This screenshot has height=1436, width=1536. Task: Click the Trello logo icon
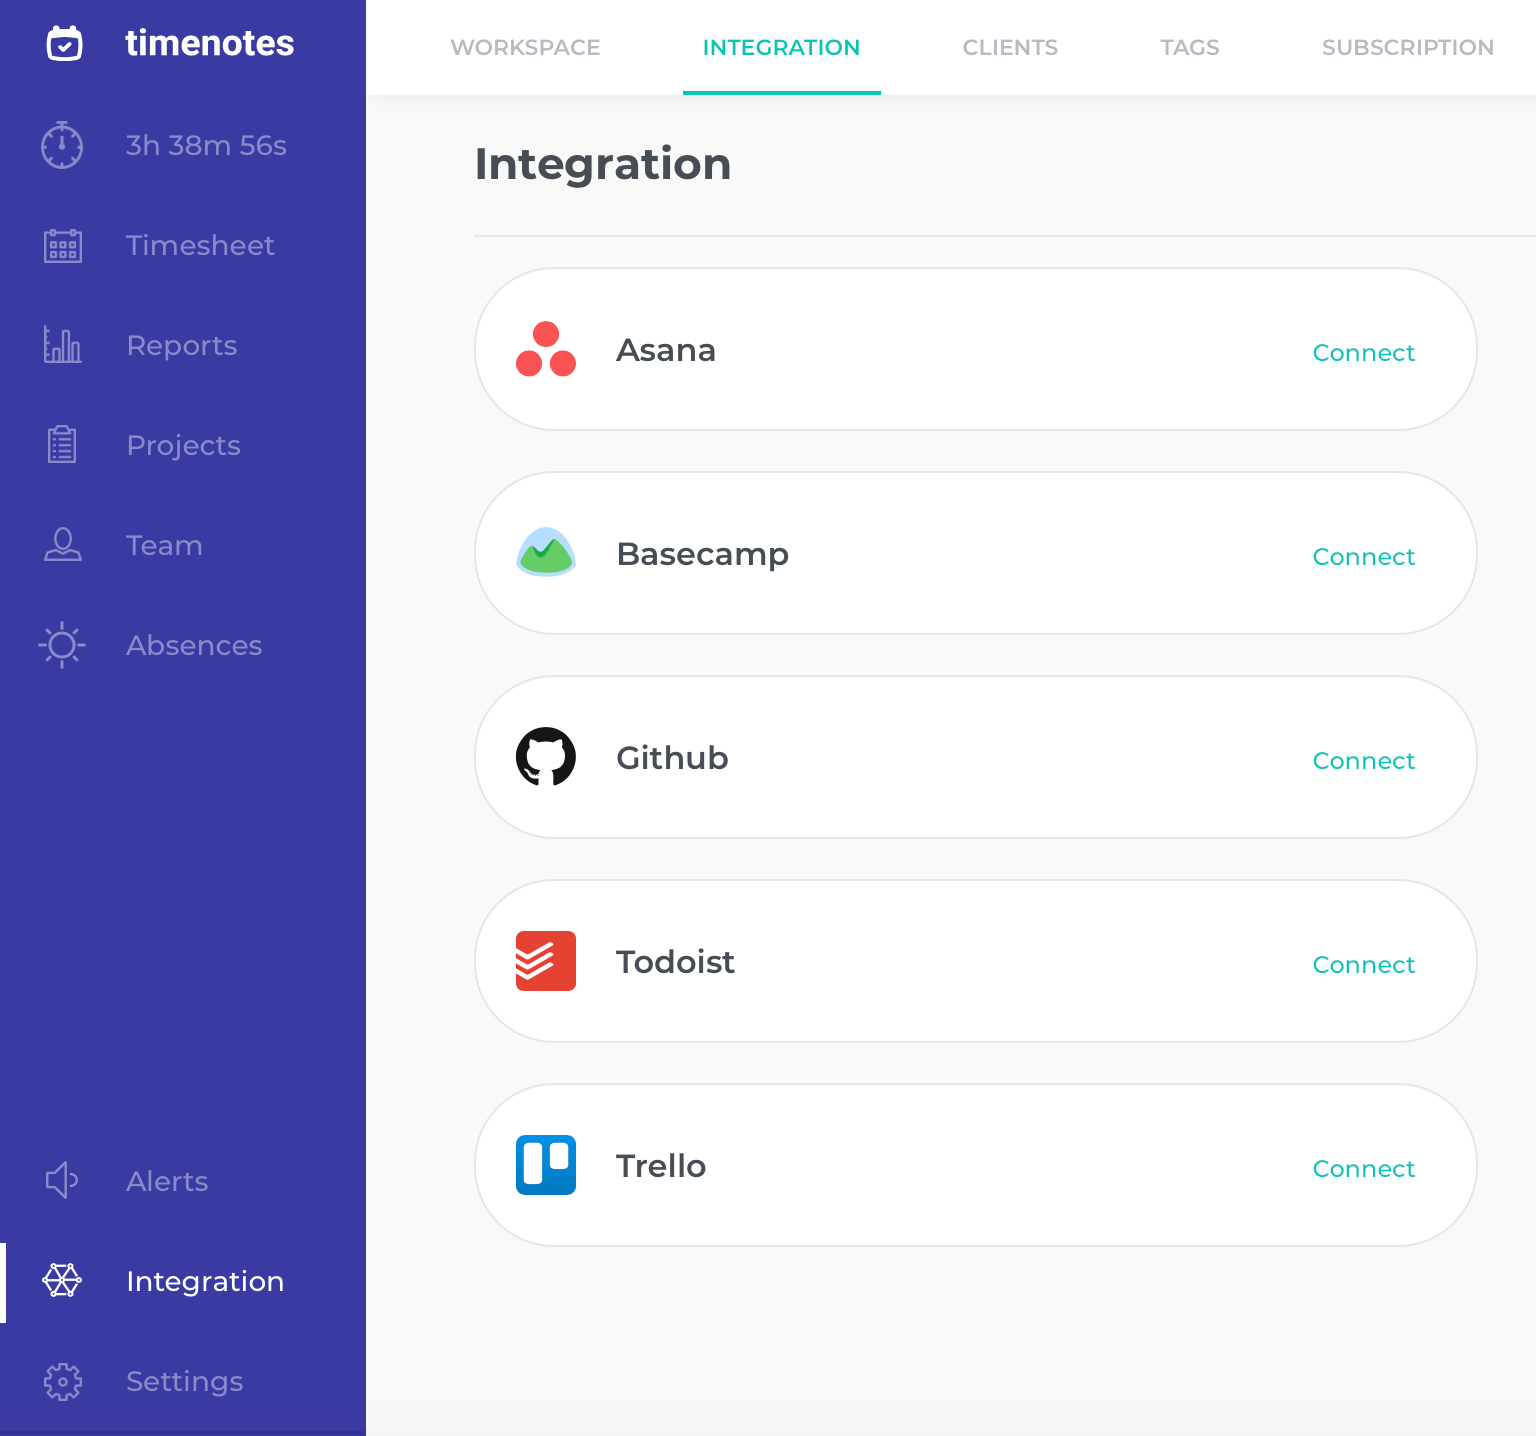click(x=546, y=1165)
